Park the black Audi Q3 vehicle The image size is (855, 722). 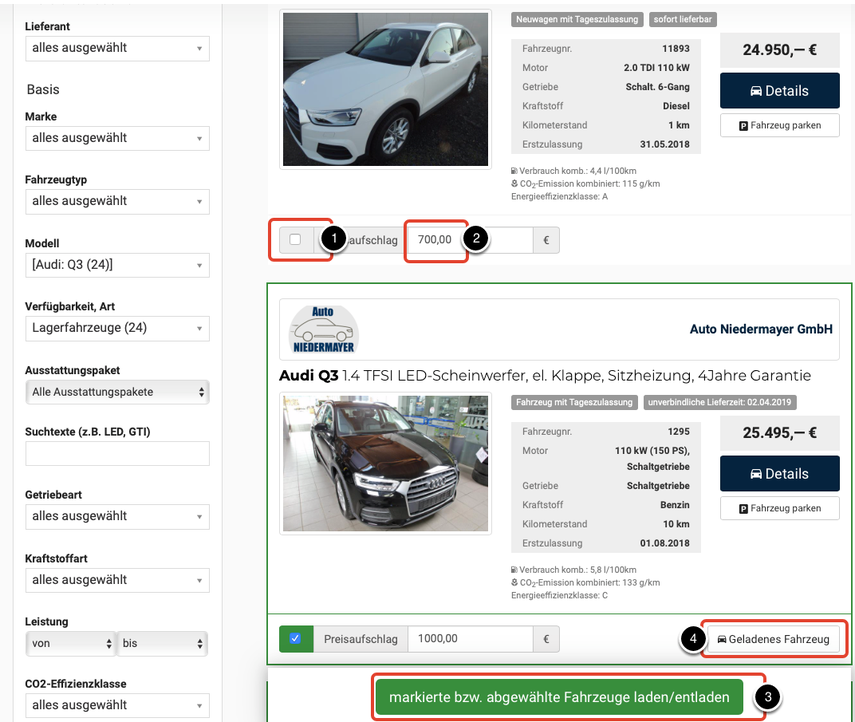779,508
